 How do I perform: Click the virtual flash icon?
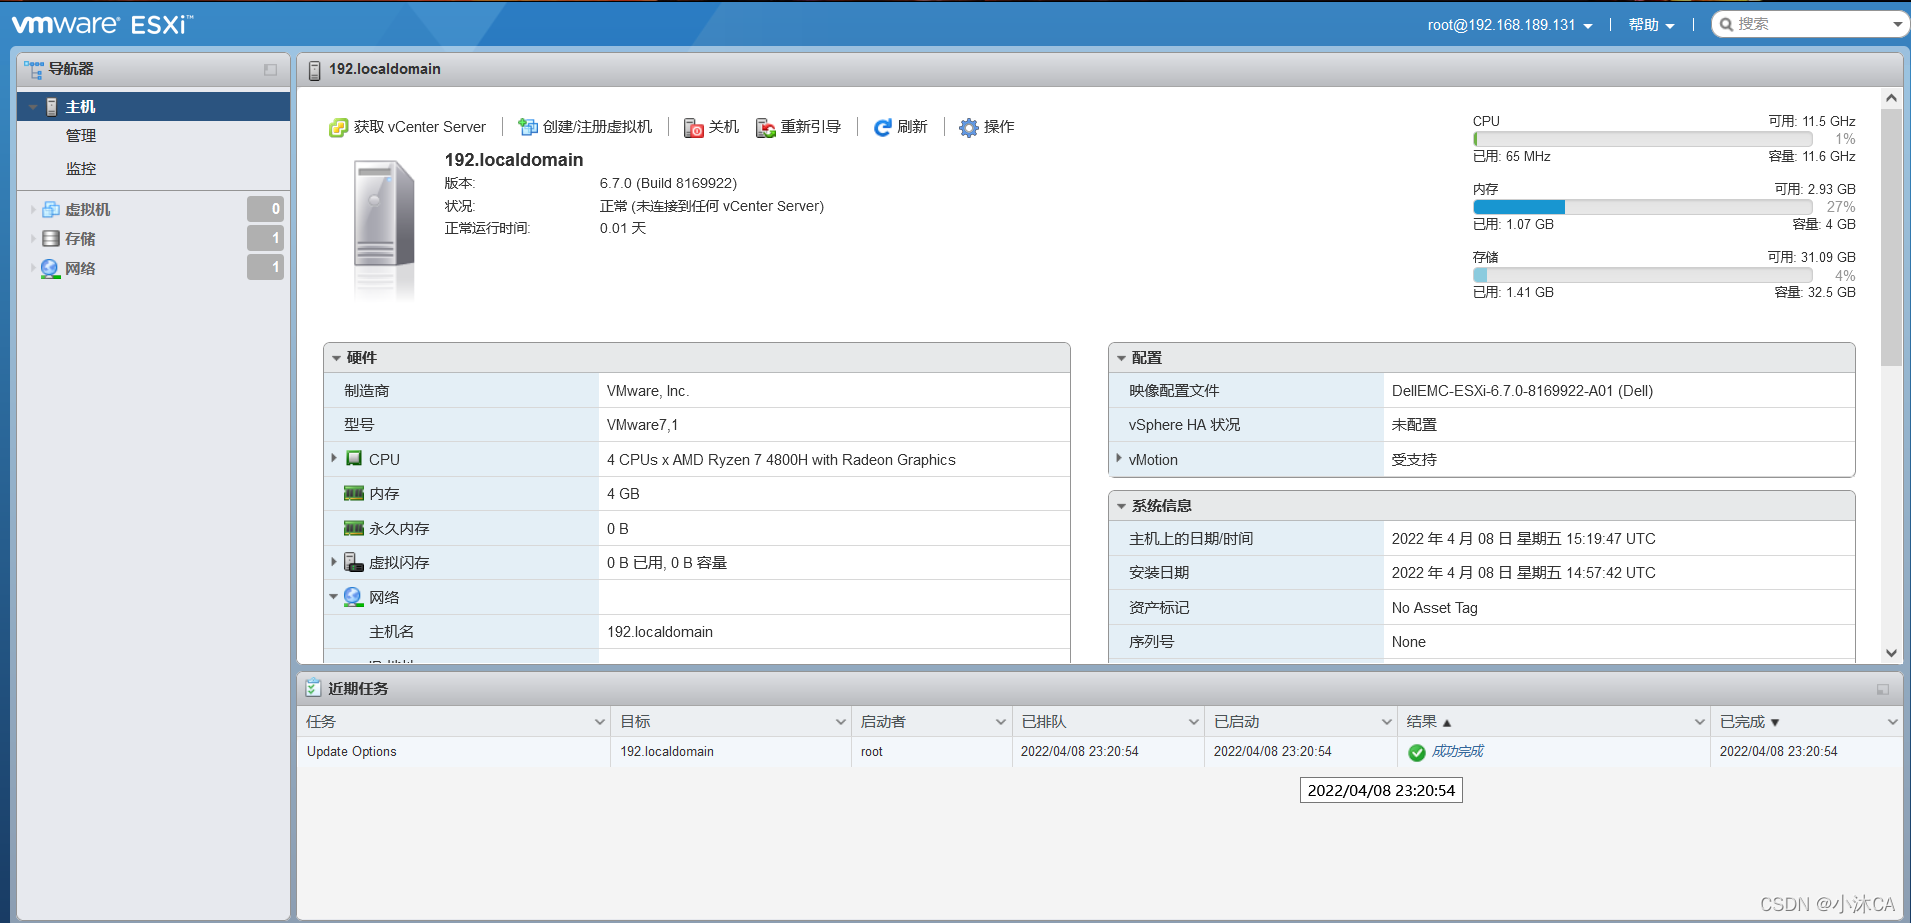[354, 562]
